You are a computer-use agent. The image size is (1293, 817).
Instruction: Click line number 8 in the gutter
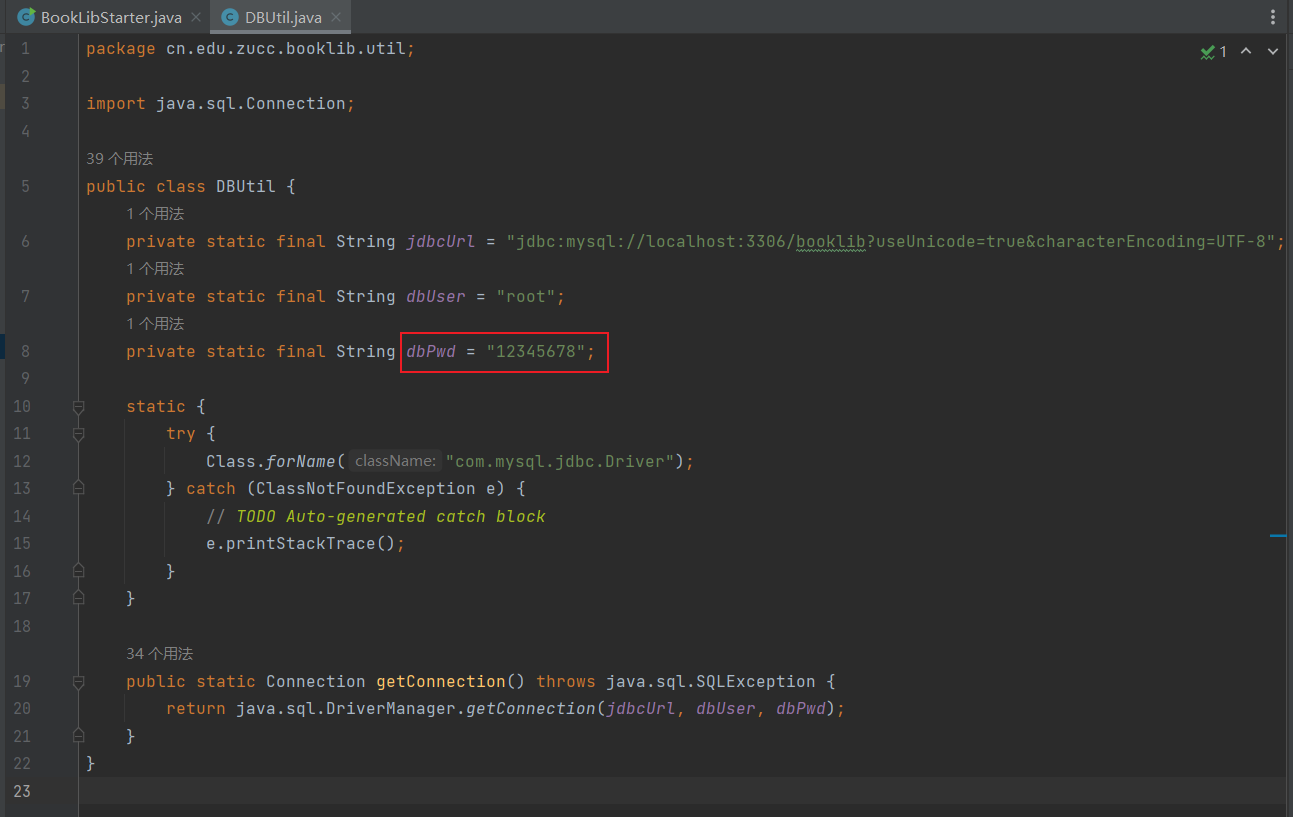point(26,351)
